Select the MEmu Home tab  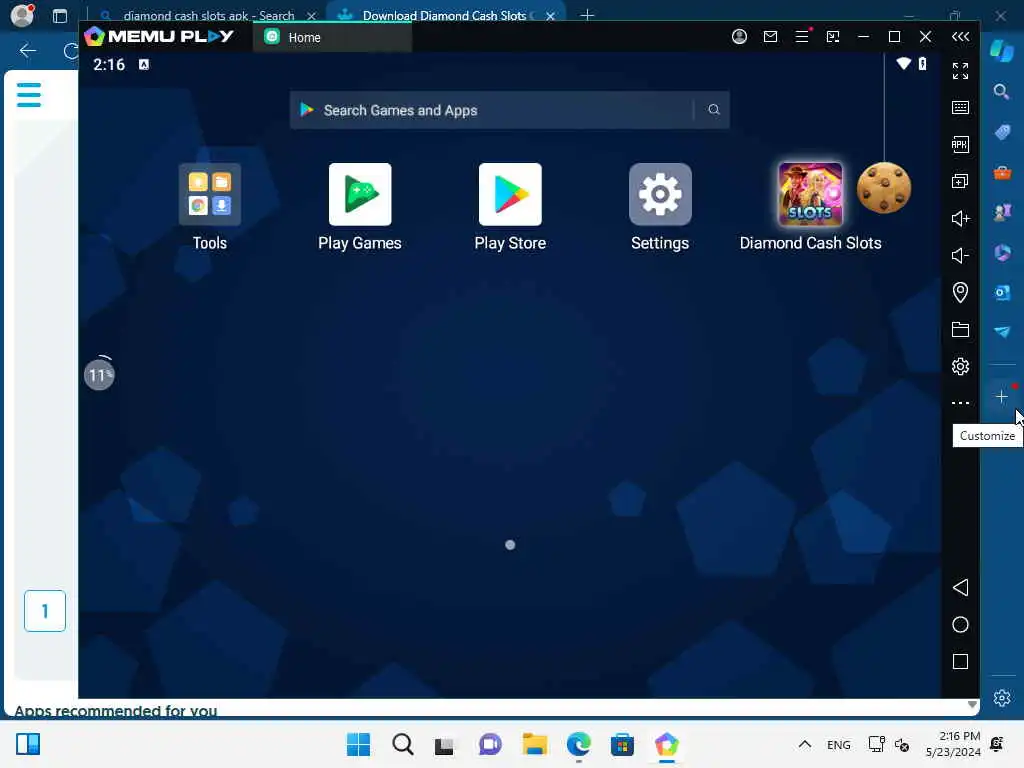pyautogui.click(x=332, y=37)
